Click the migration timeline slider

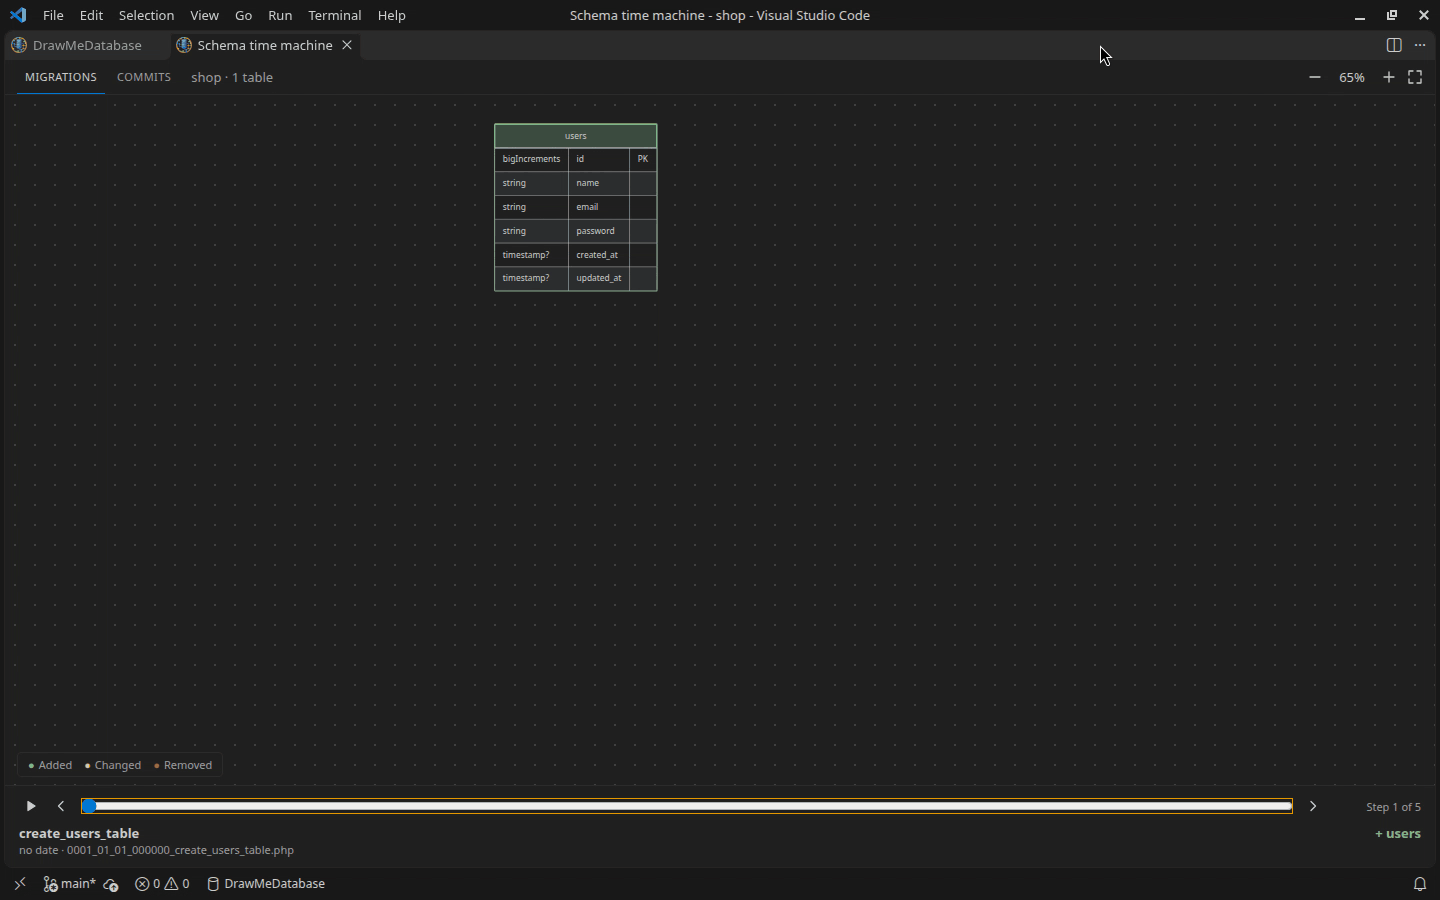click(x=687, y=806)
